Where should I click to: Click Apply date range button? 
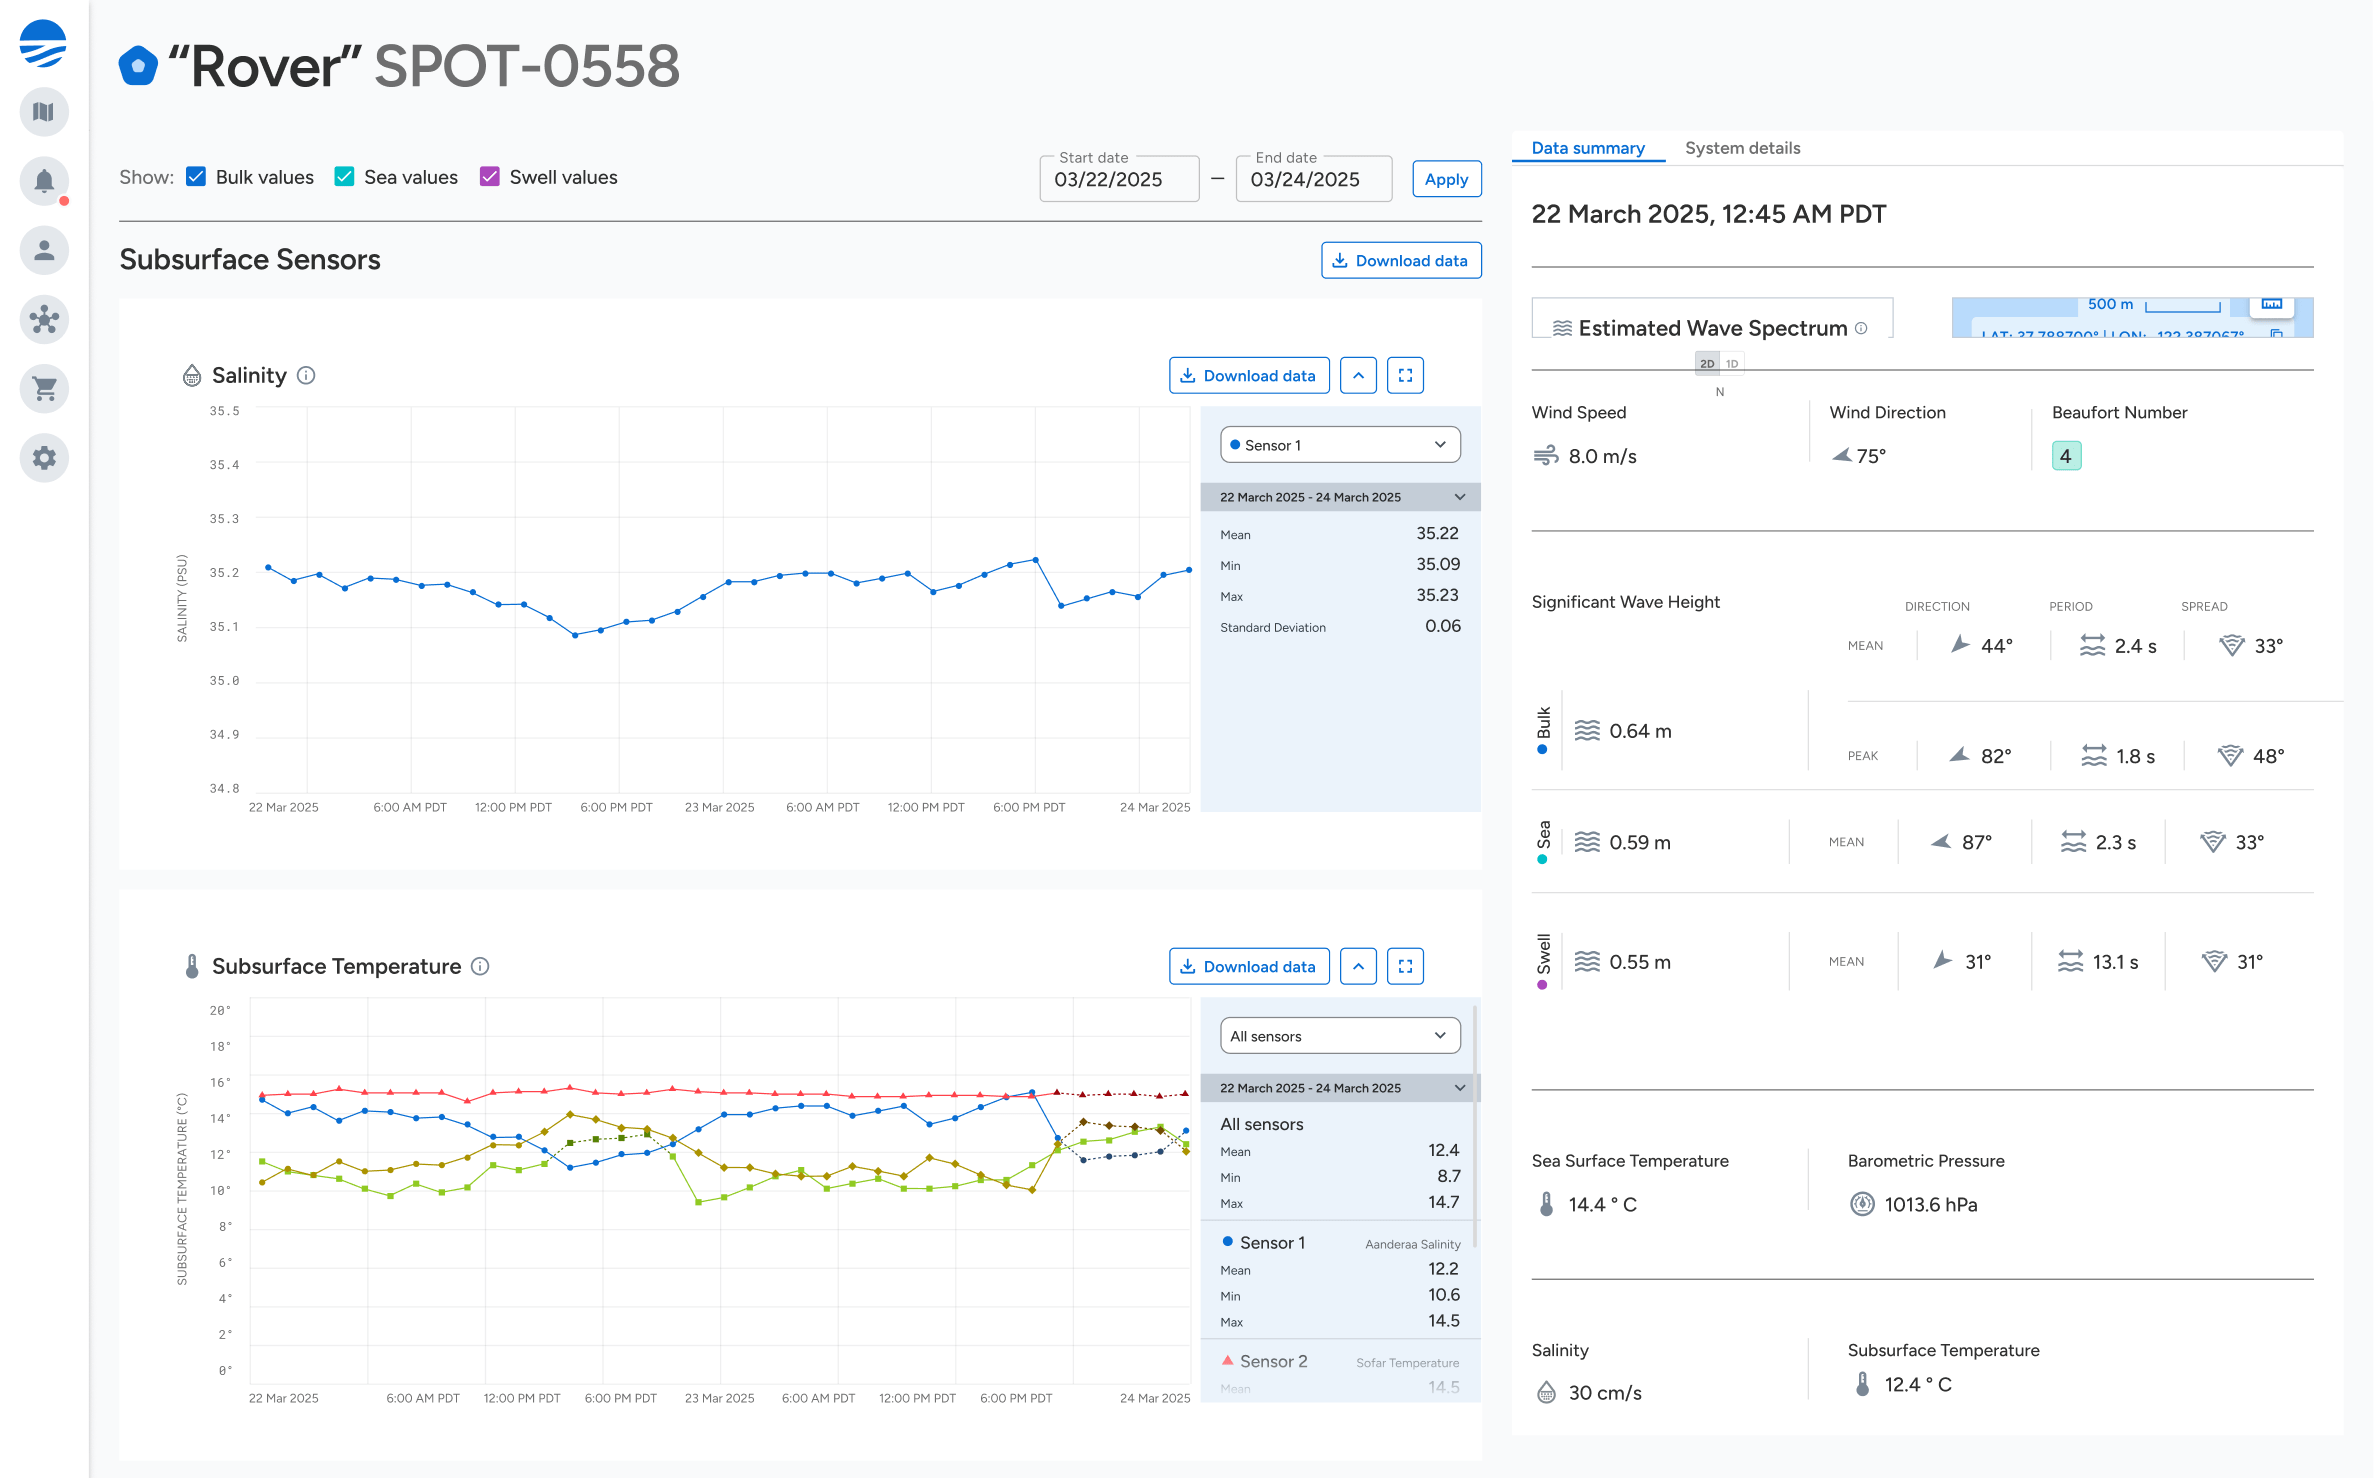[x=1446, y=179]
